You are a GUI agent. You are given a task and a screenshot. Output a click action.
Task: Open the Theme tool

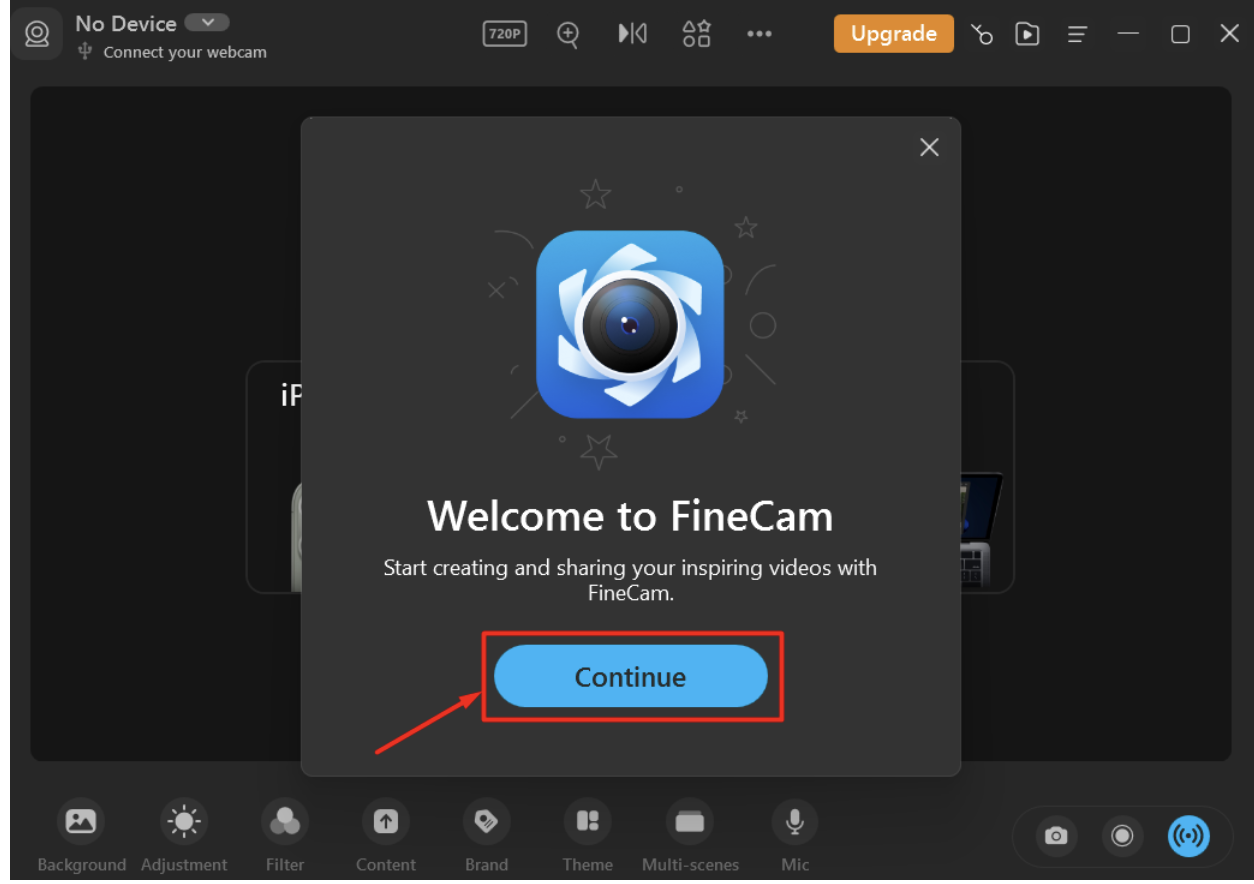[x=588, y=835]
